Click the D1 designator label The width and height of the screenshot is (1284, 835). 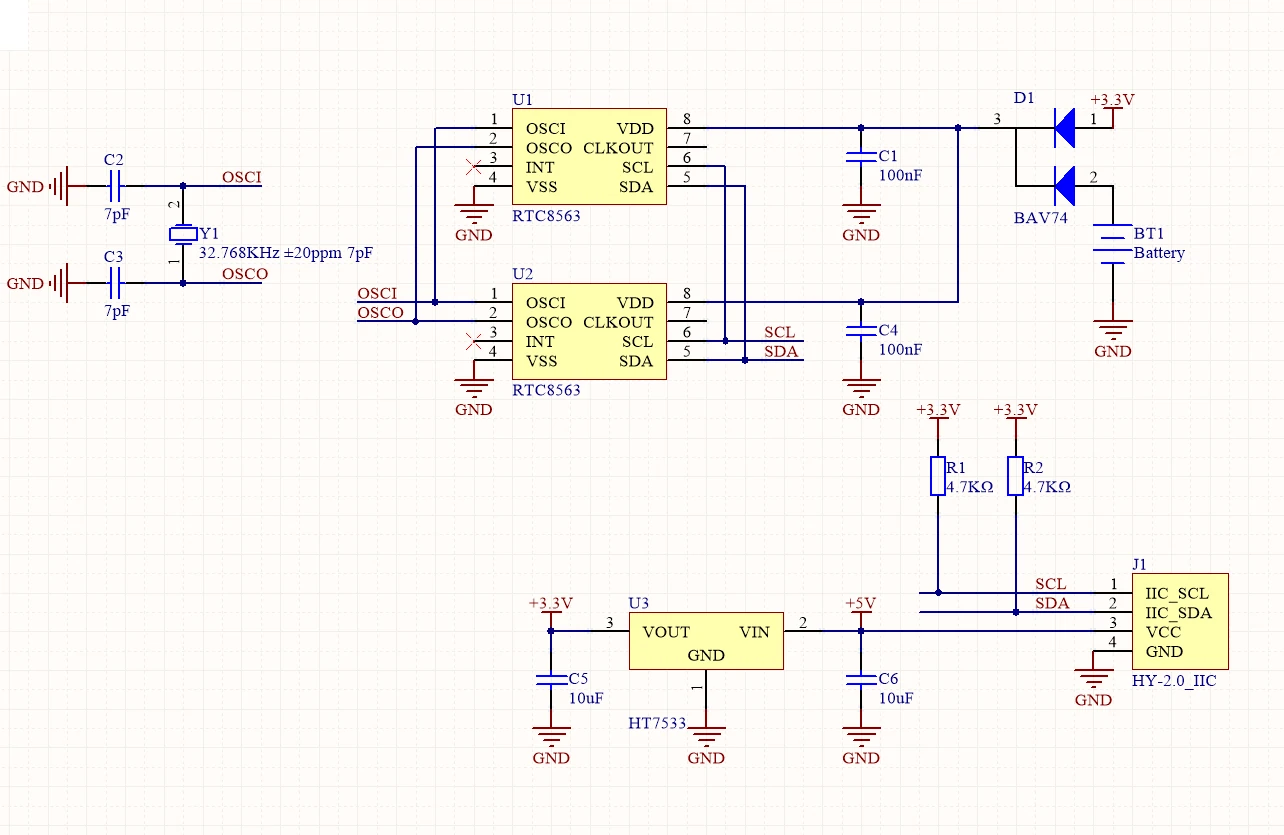click(x=1024, y=98)
